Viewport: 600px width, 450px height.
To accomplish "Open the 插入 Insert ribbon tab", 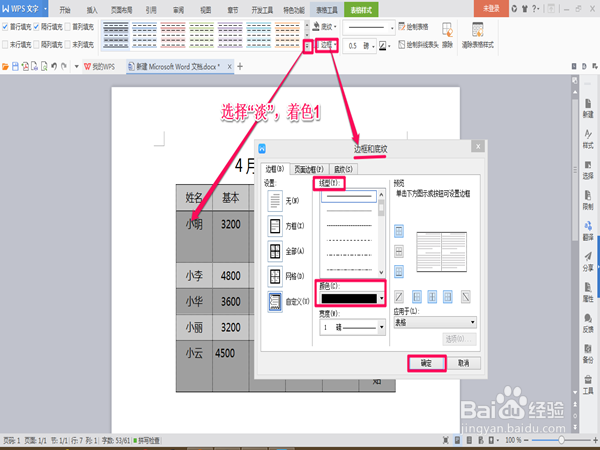I will coord(92,10).
